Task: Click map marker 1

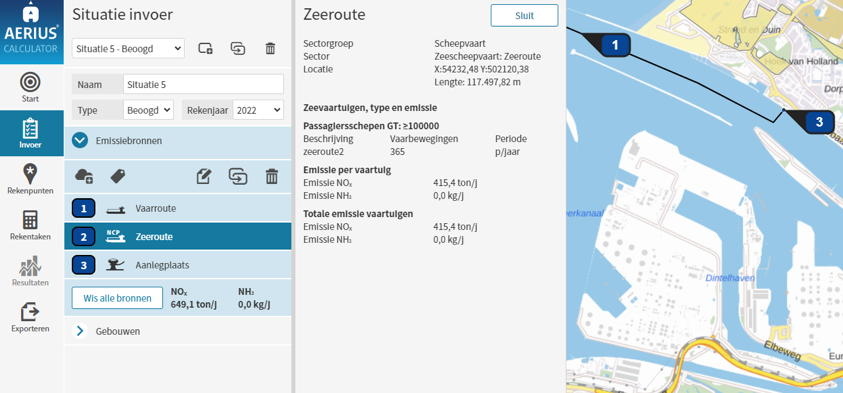Action: coord(615,45)
